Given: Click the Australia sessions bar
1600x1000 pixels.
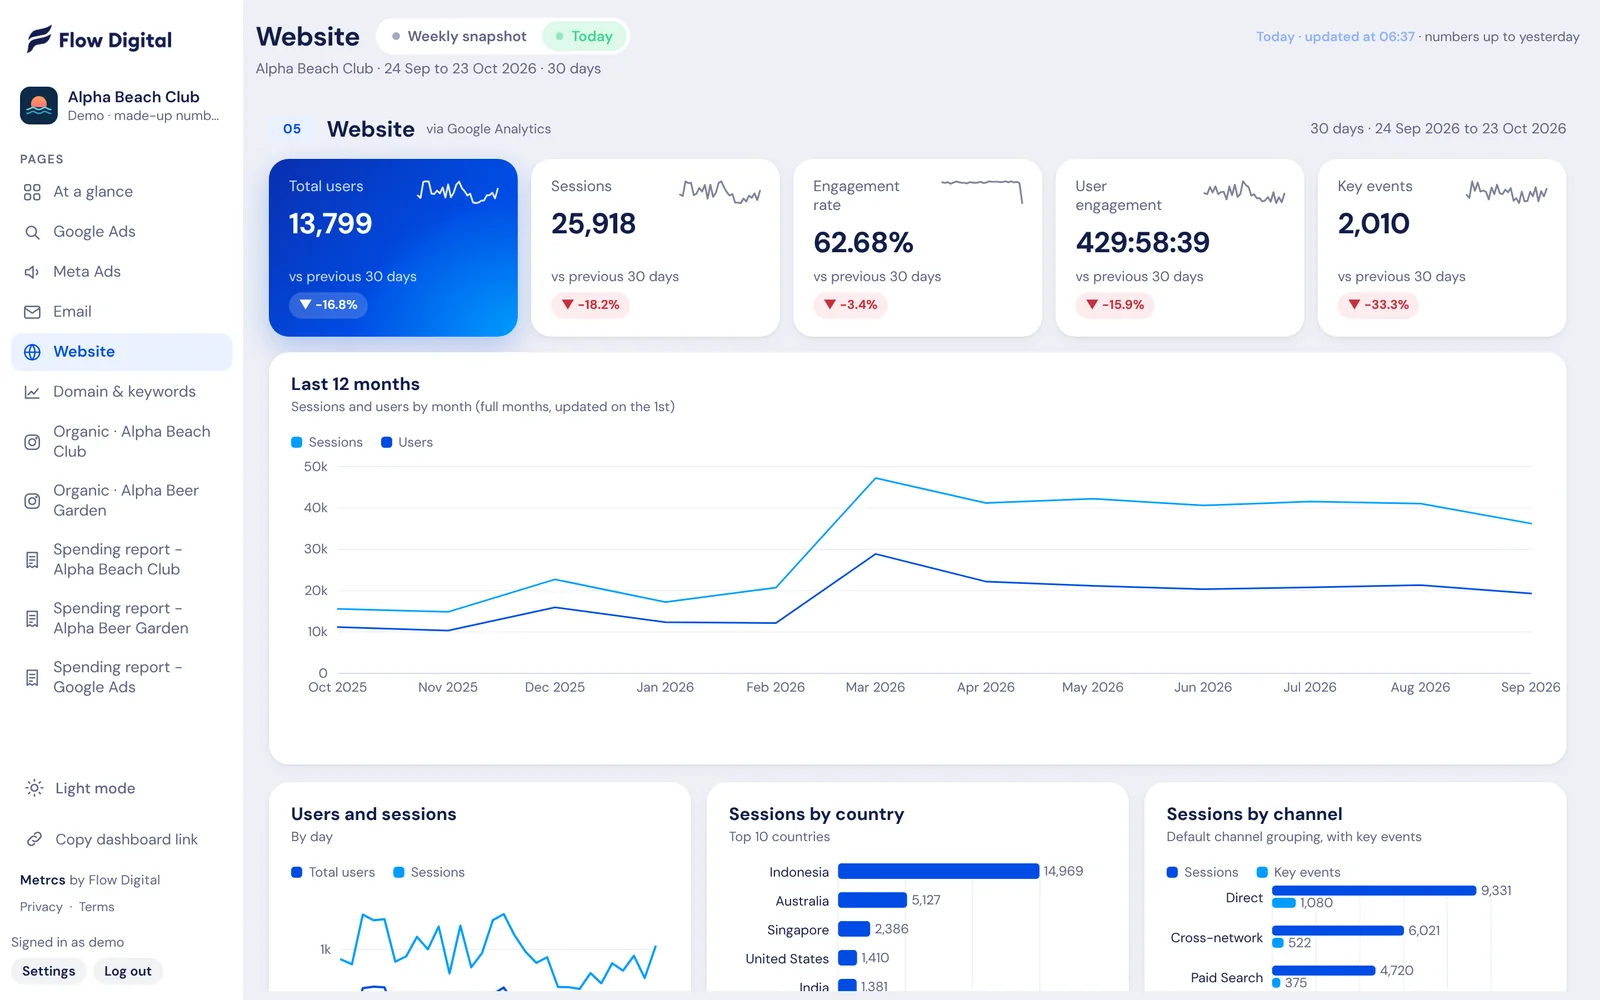Looking at the screenshot, I should point(872,900).
